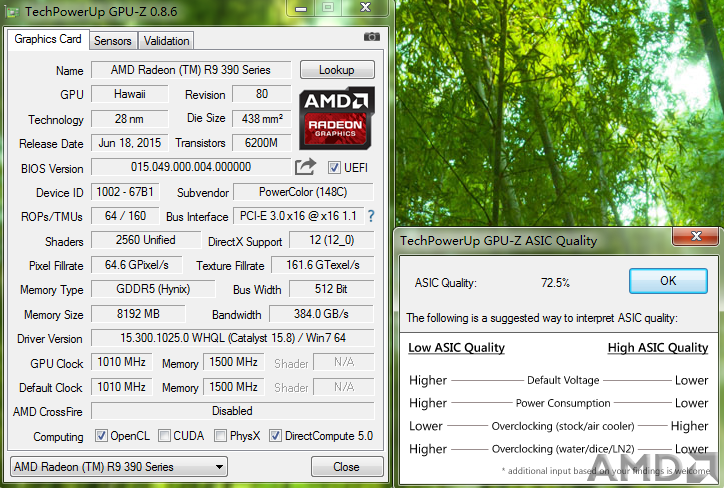
Task: Toggle the CUDA checkbox
Action: point(164,435)
